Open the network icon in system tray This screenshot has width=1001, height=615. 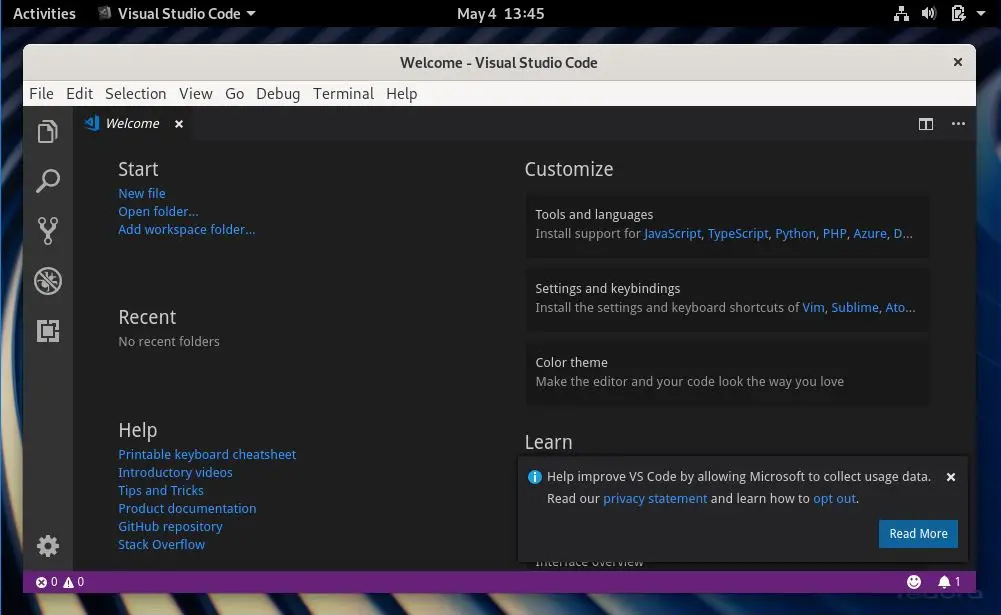[x=901, y=13]
